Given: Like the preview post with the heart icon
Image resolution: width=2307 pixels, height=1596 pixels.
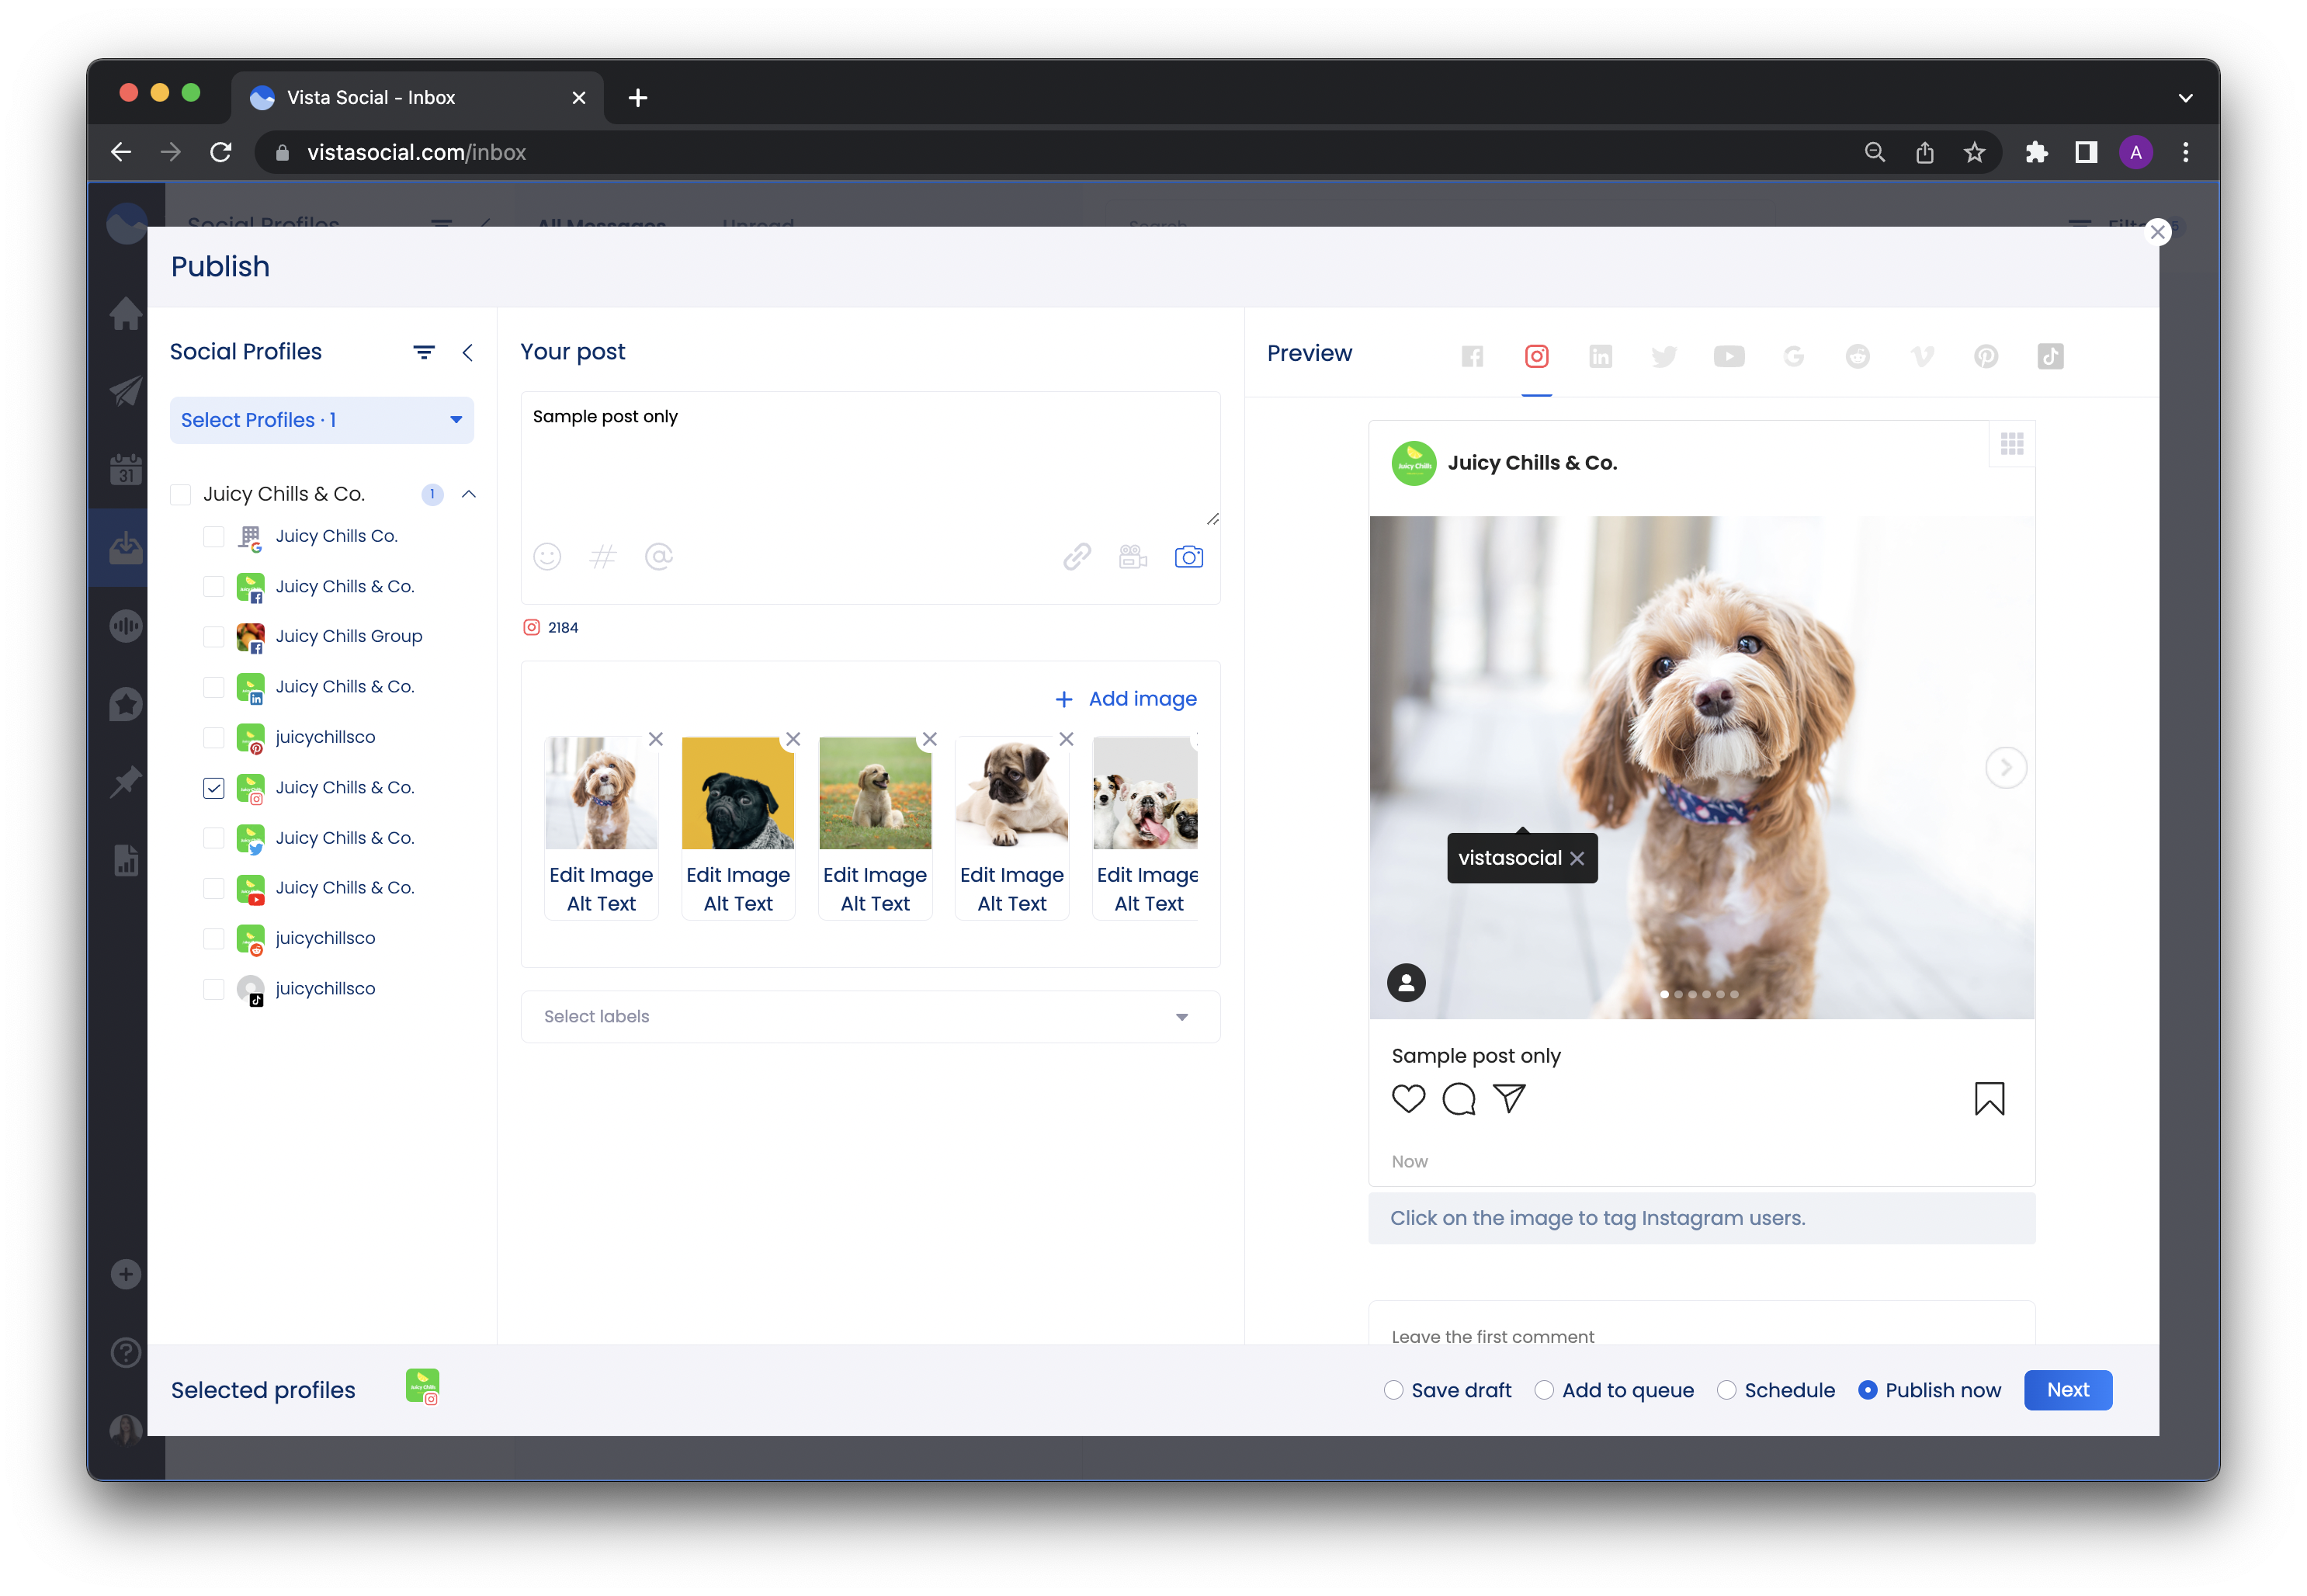Looking at the screenshot, I should [1408, 1099].
